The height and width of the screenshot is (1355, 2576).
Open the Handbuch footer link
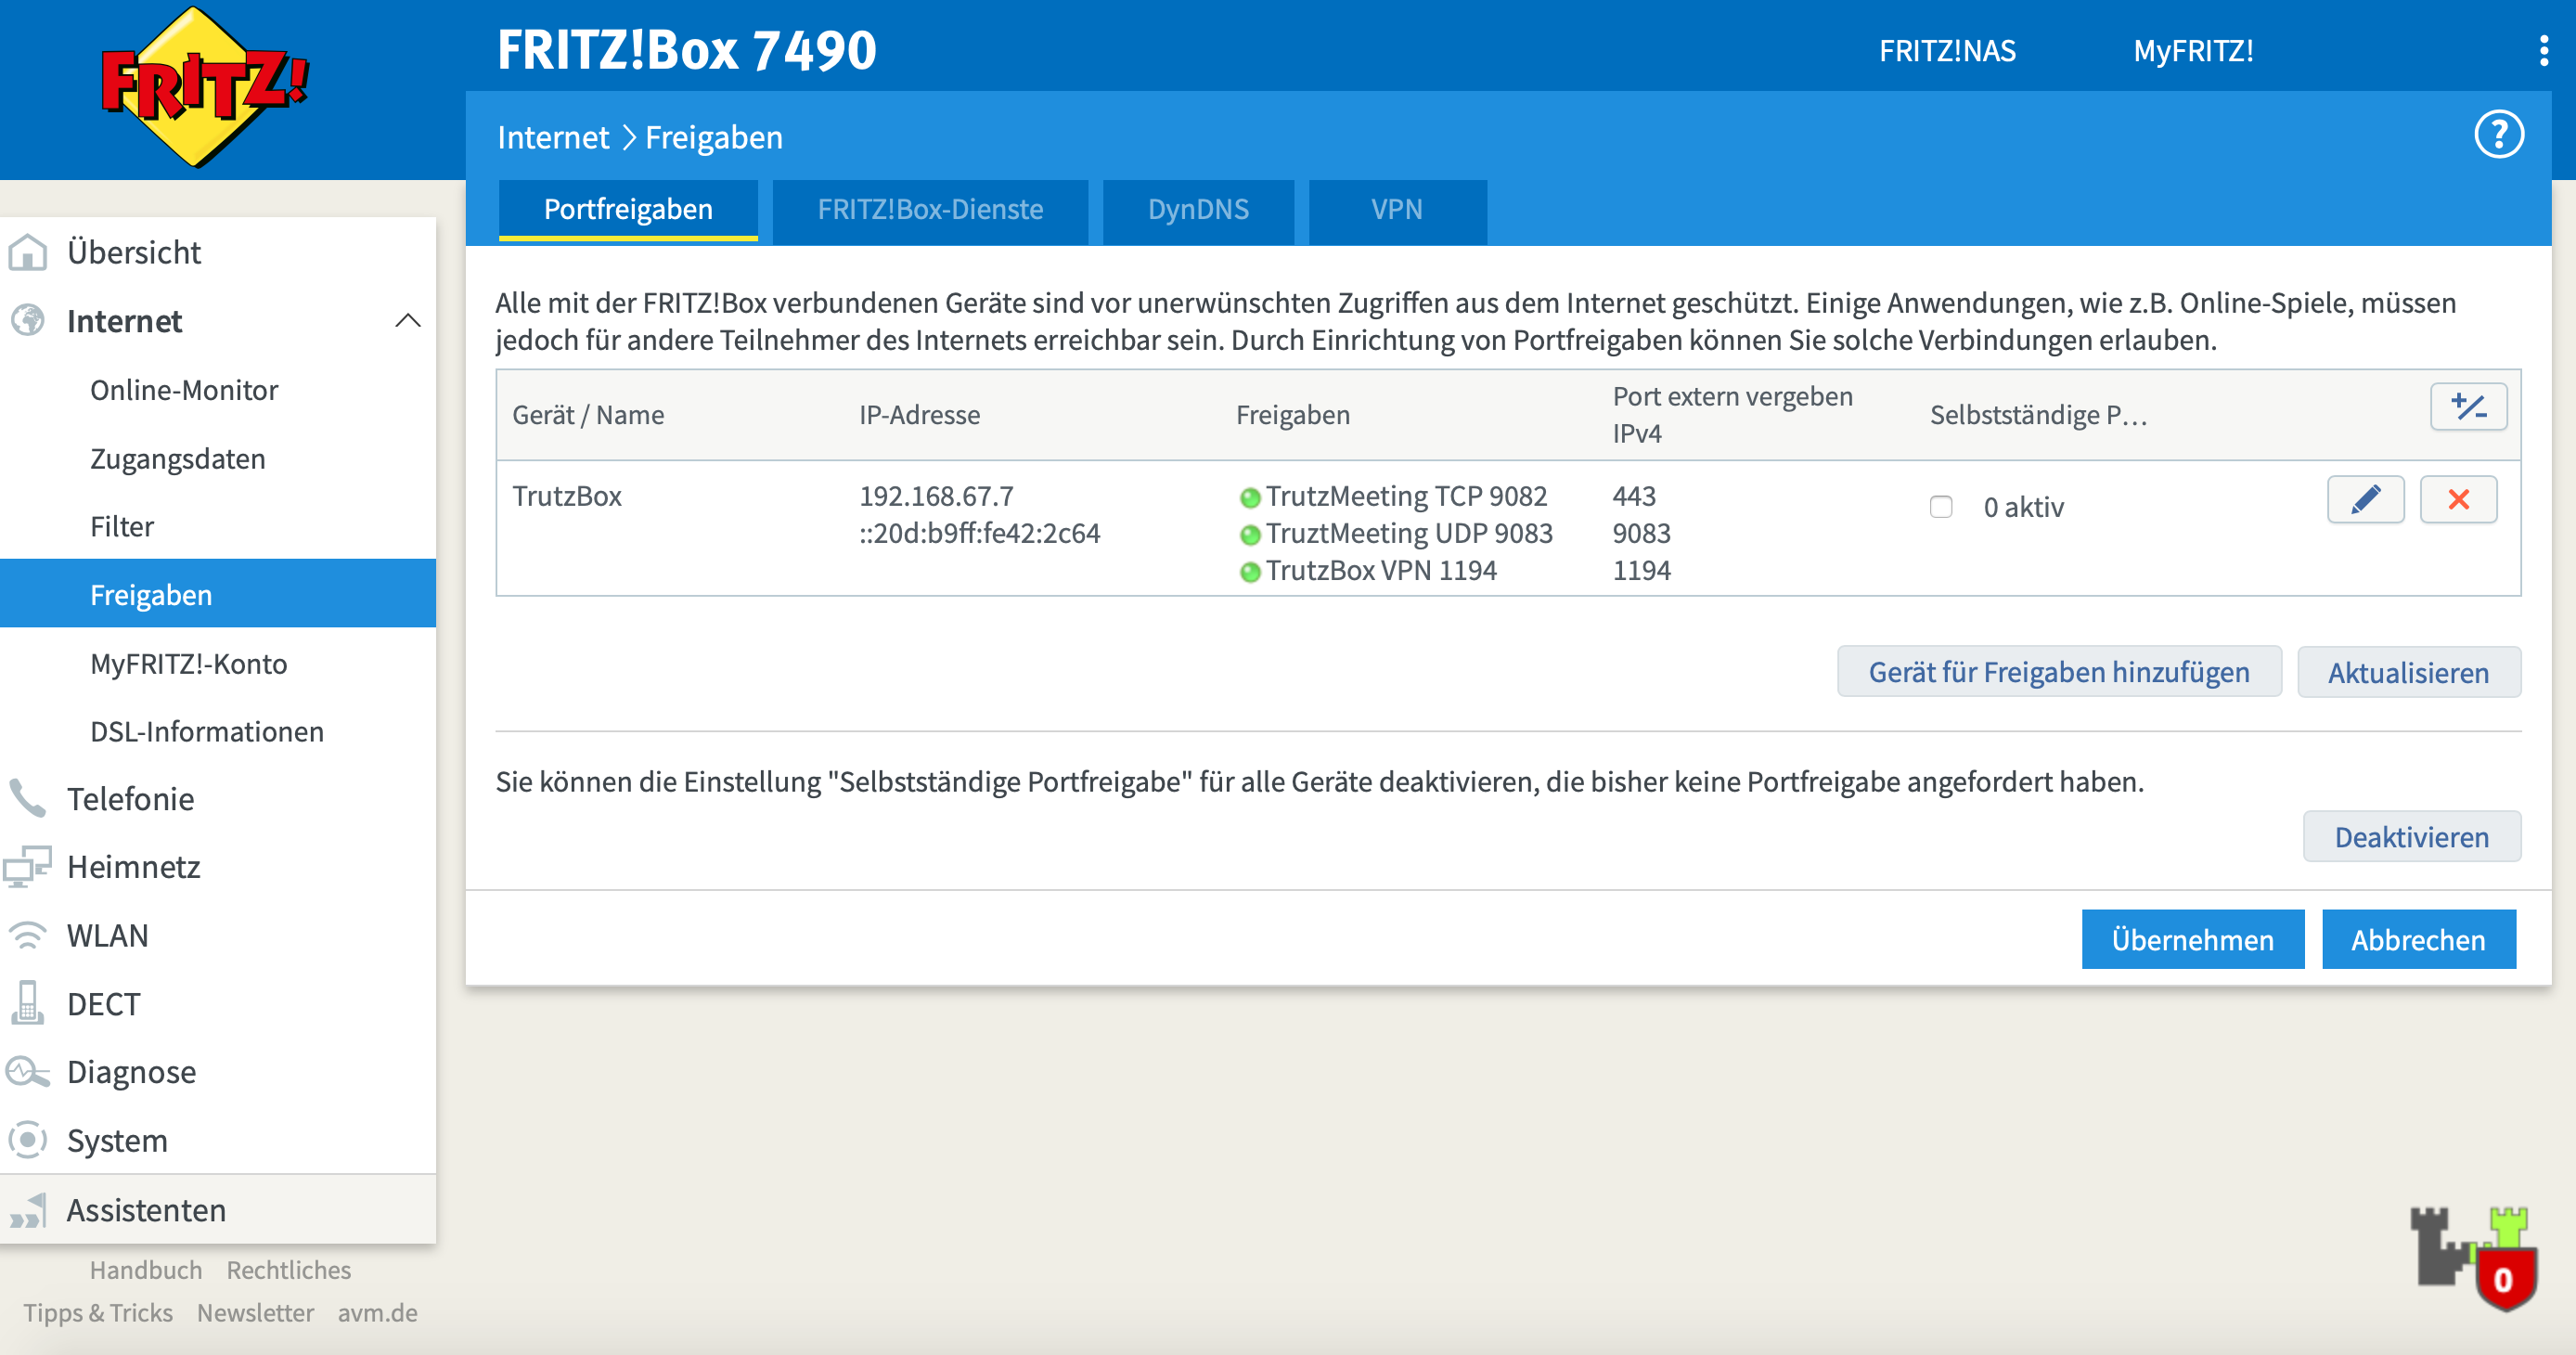point(146,1270)
